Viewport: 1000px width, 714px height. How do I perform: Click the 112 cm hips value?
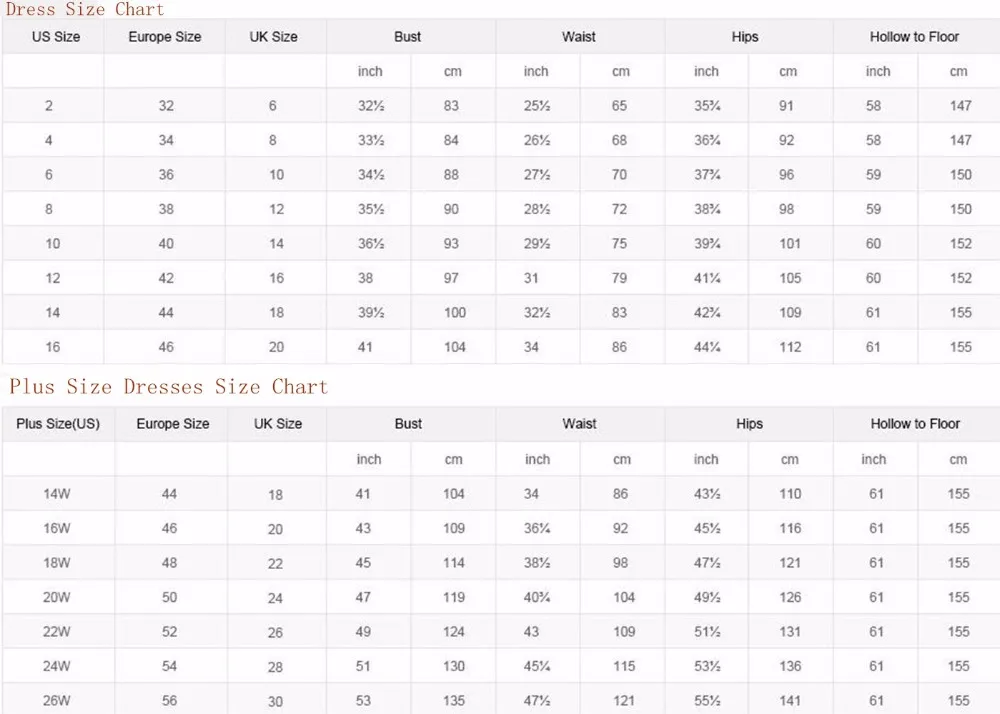(790, 347)
